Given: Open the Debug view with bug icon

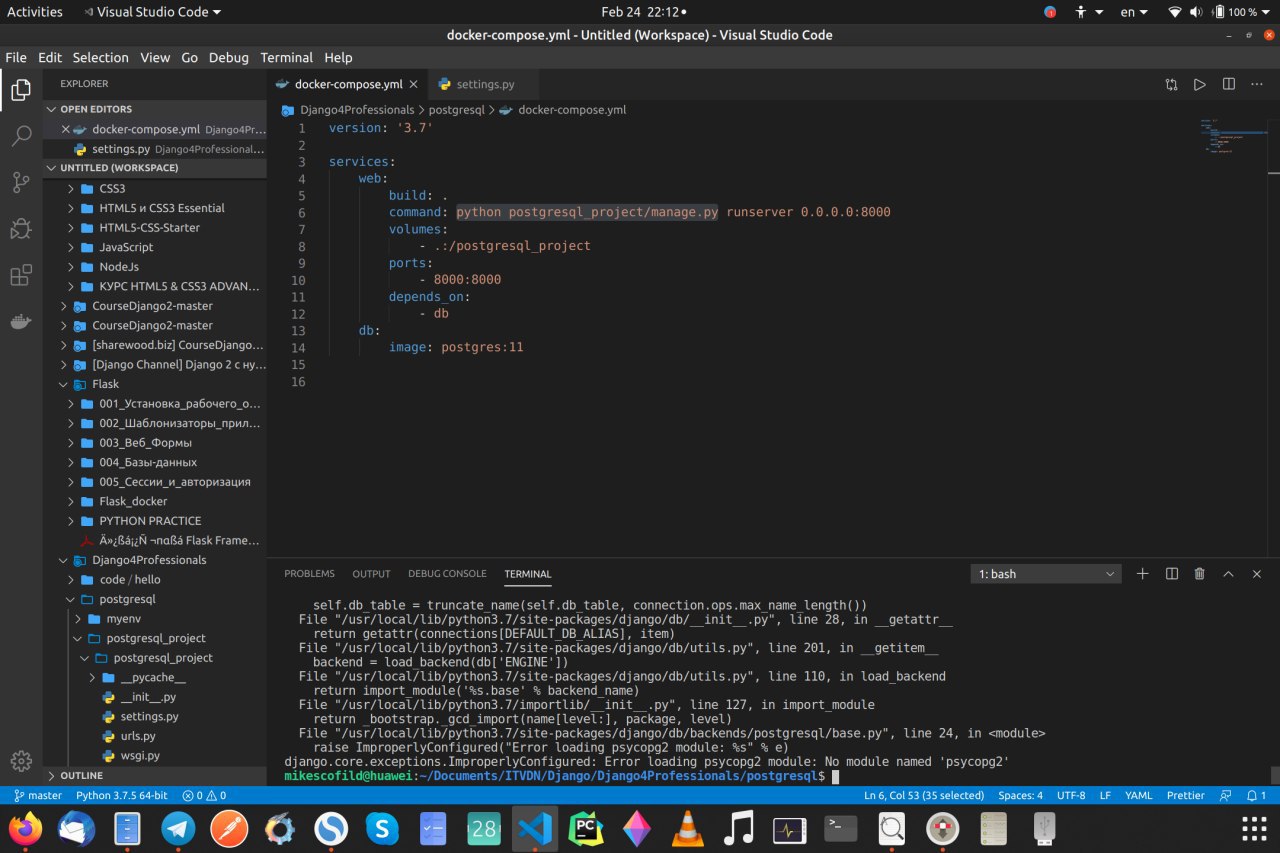Looking at the screenshot, I should (21, 229).
